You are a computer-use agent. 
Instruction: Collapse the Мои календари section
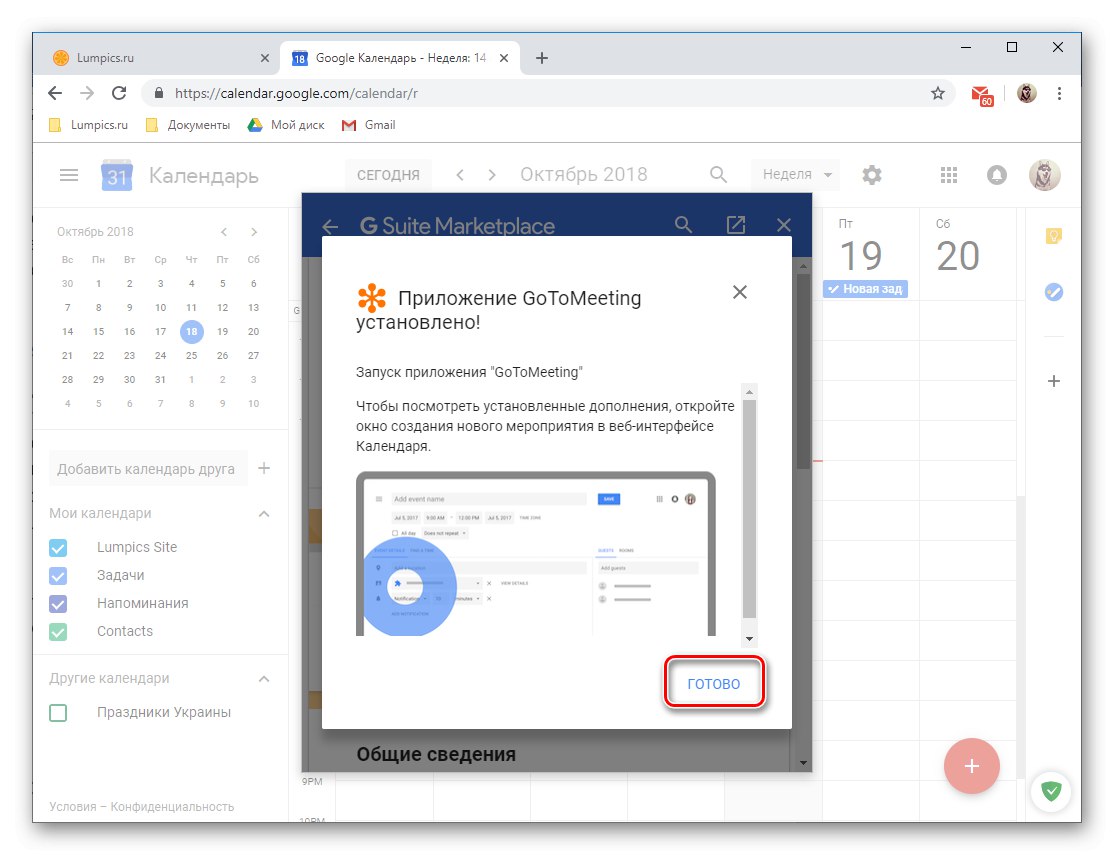tap(263, 513)
